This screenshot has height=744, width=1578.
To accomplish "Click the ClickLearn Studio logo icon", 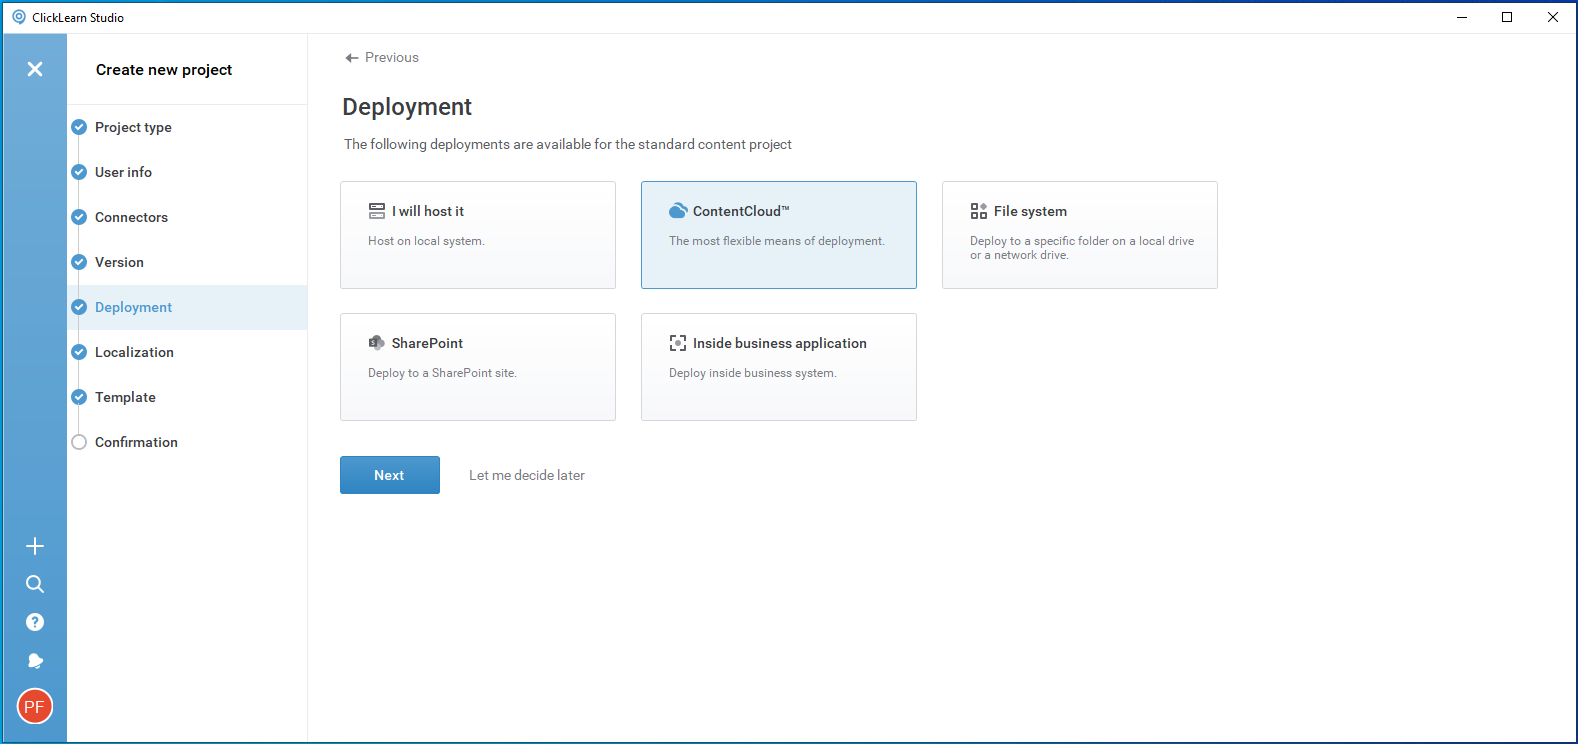I will point(19,17).
